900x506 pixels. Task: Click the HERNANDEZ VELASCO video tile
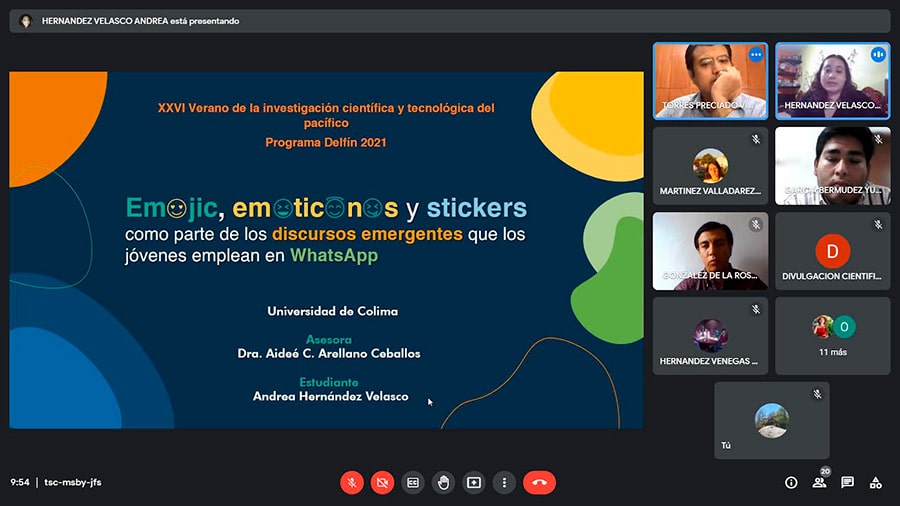click(x=833, y=81)
